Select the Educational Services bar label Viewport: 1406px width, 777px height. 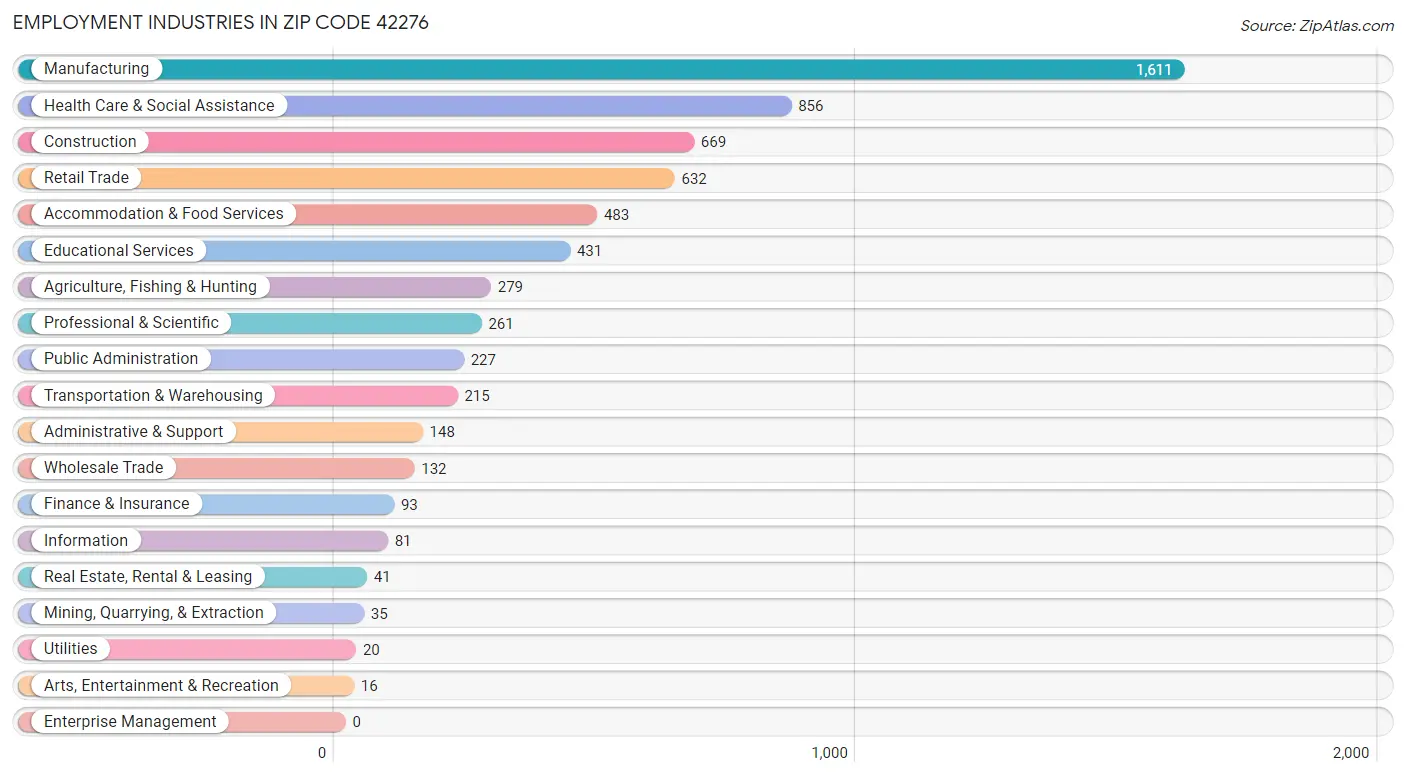[119, 250]
